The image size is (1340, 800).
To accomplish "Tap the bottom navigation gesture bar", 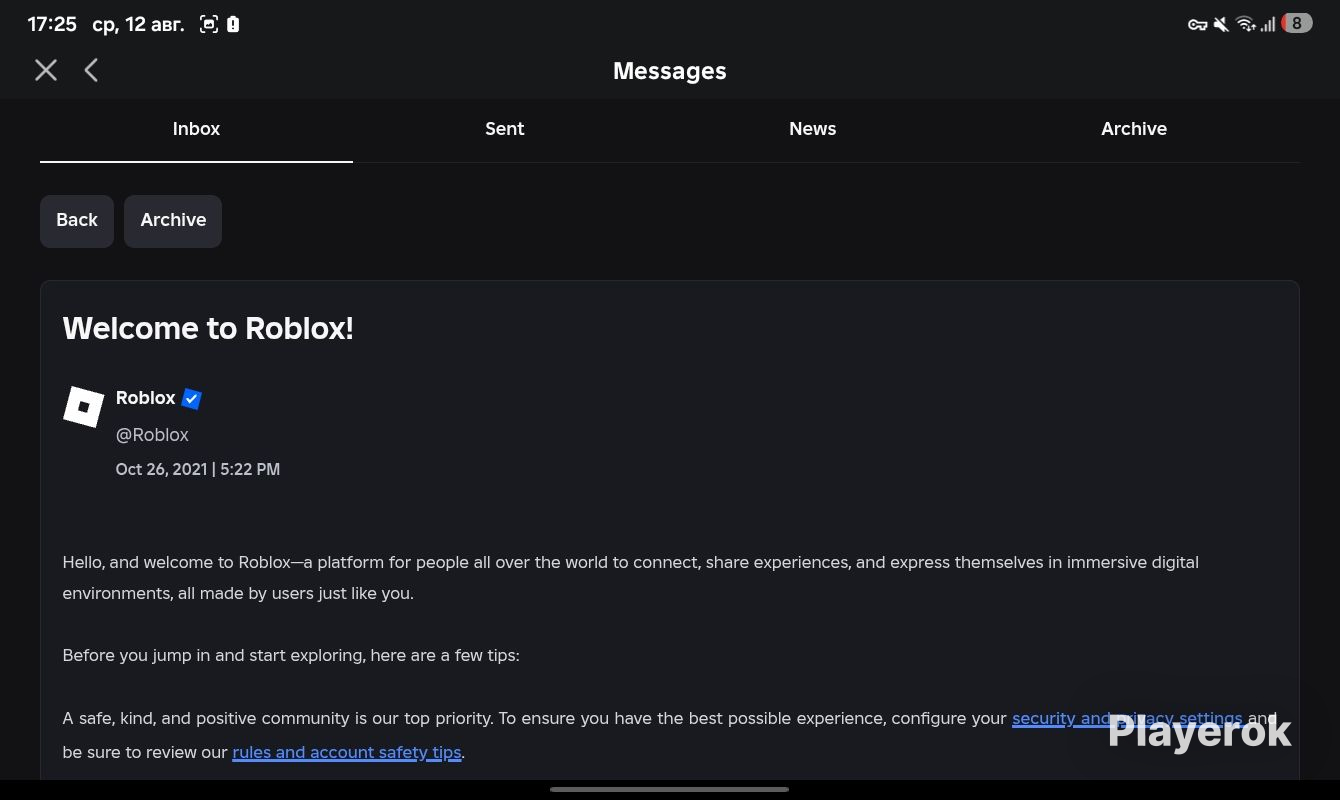I will pyautogui.click(x=669, y=790).
